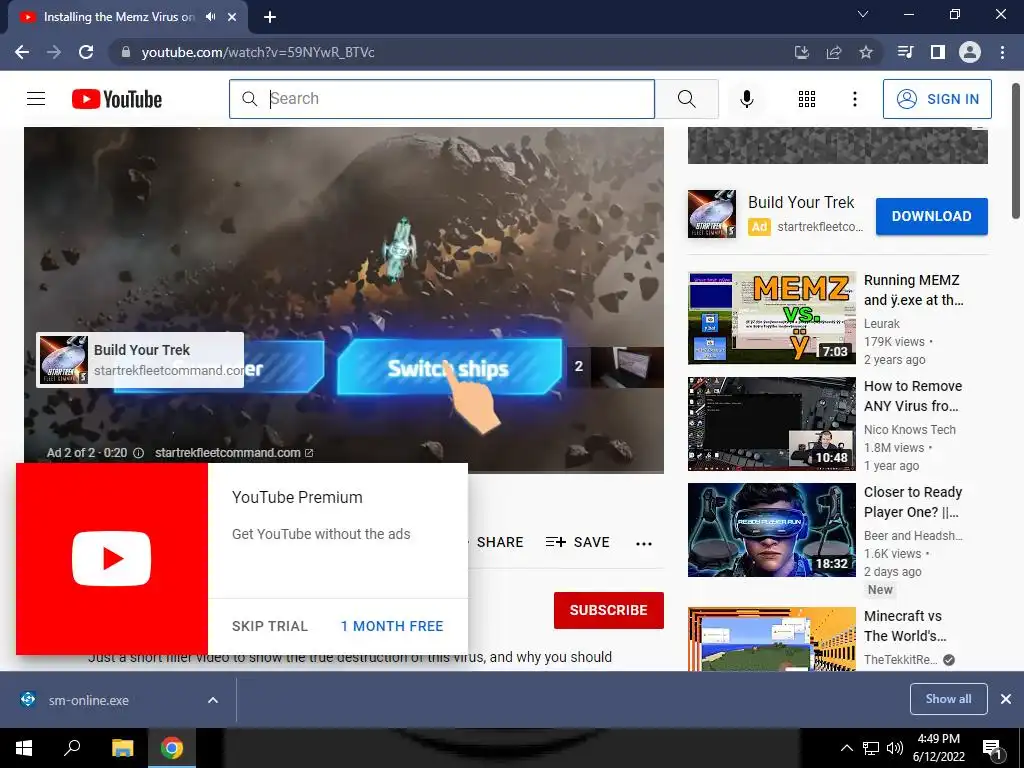Bookmark this page with star icon
The width and height of the screenshot is (1024, 768).
tap(865, 52)
